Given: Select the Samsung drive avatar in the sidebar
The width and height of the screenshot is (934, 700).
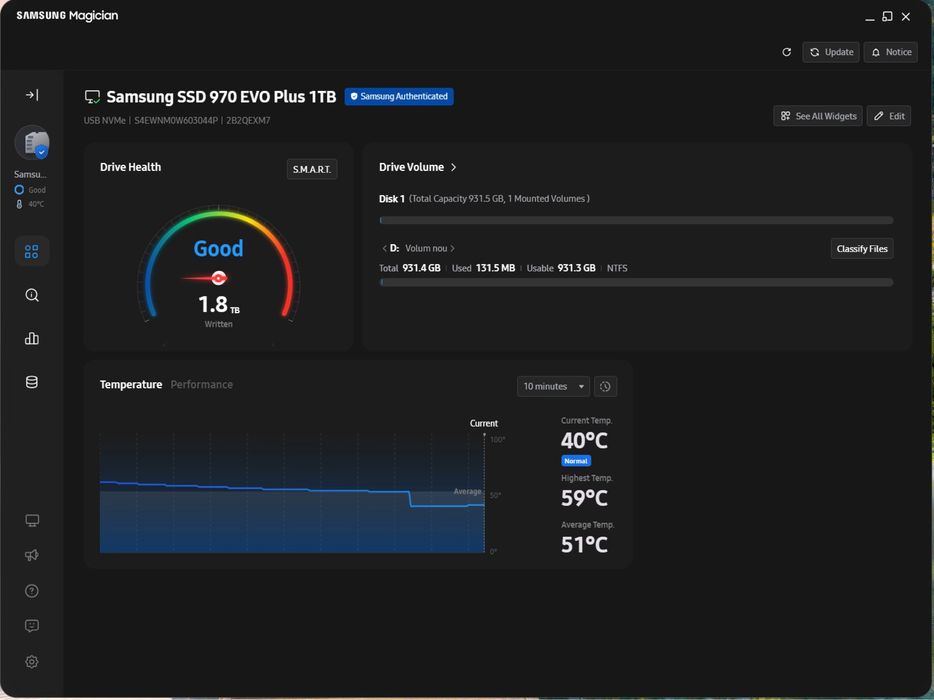Looking at the screenshot, I should tap(32, 142).
